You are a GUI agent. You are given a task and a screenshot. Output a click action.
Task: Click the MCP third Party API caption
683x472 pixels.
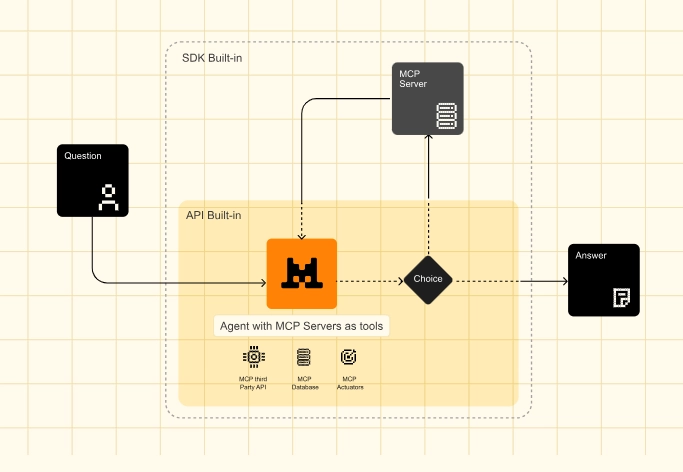pyautogui.click(x=253, y=383)
